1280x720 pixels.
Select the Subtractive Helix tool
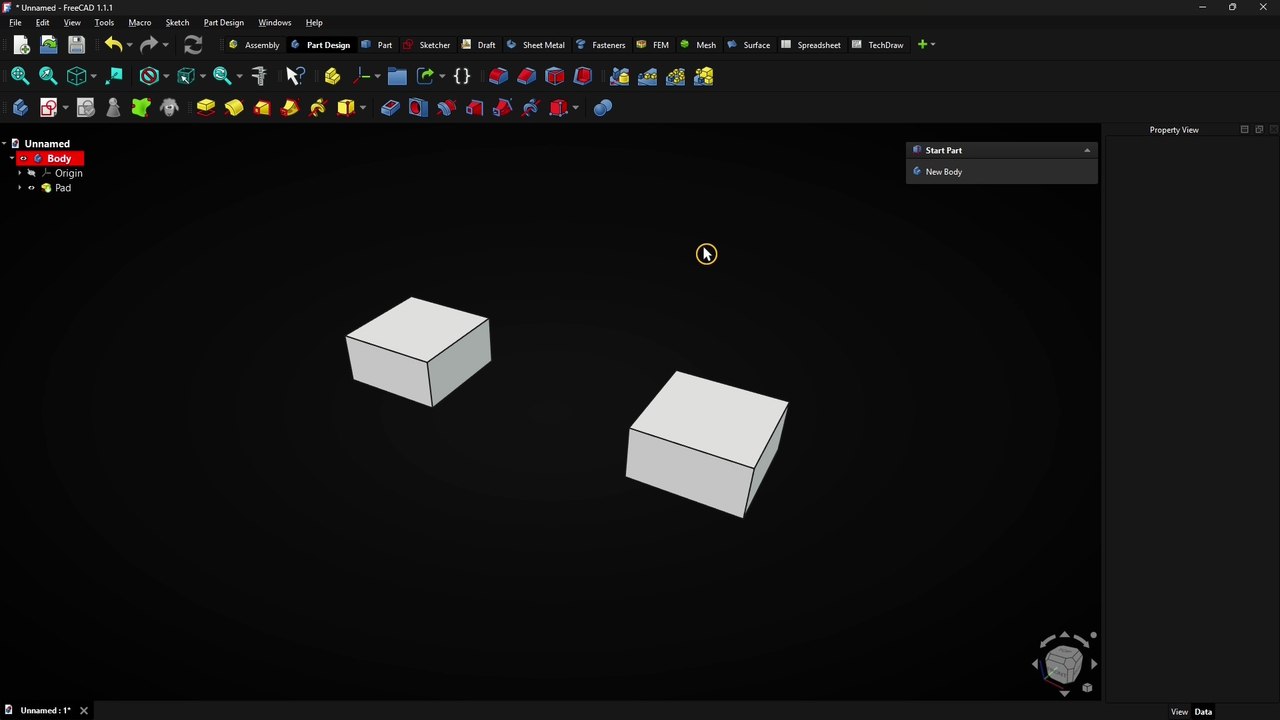point(531,107)
